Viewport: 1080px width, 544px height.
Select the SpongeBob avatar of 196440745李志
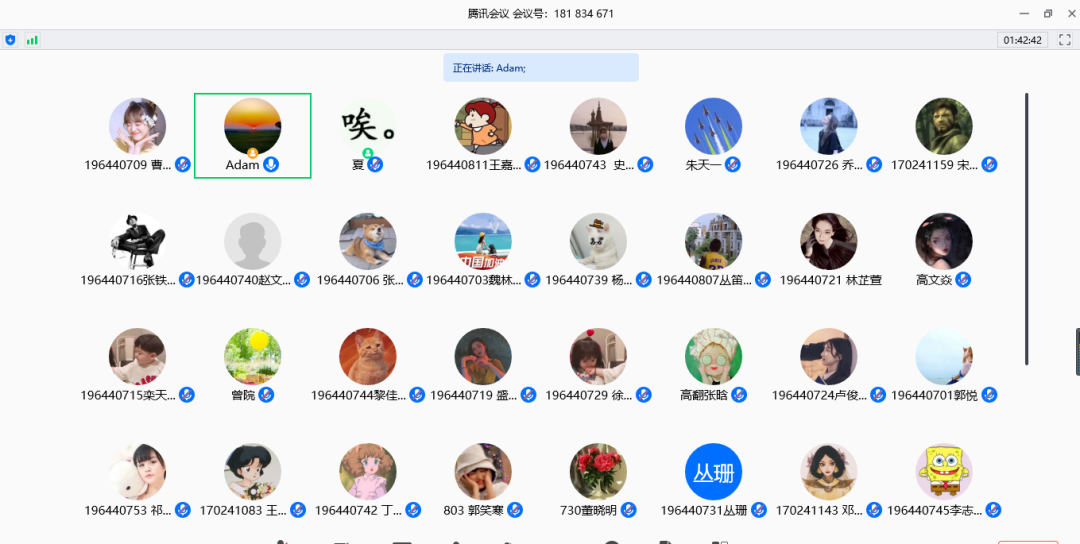coord(944,472)
